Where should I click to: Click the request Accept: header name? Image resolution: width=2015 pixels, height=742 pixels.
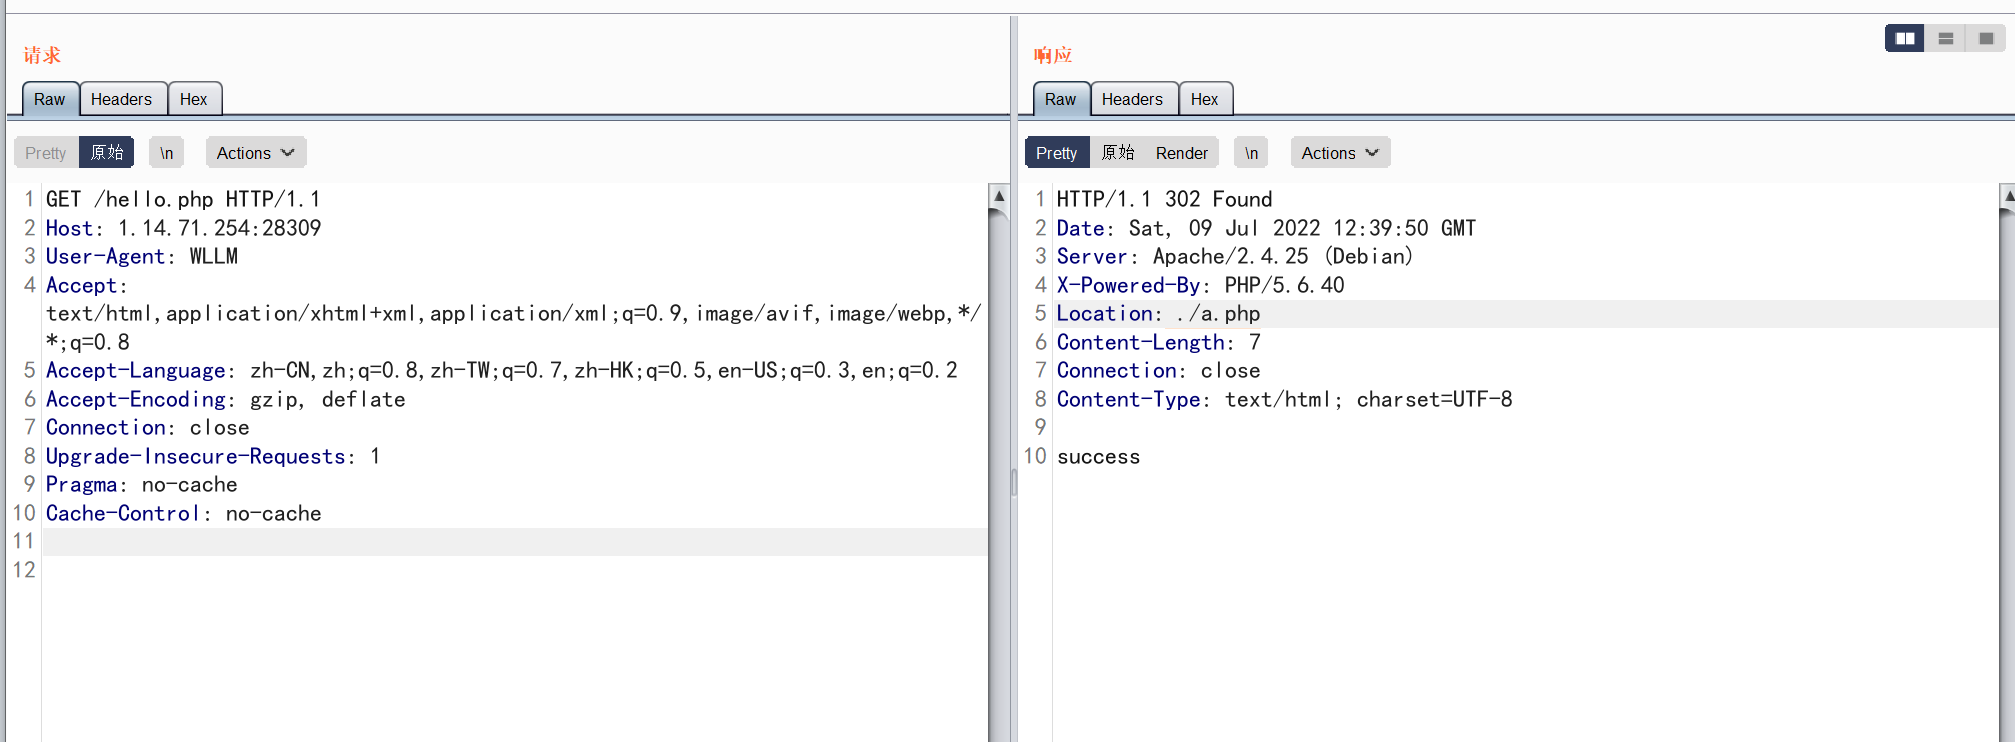[x=87, y=285]
